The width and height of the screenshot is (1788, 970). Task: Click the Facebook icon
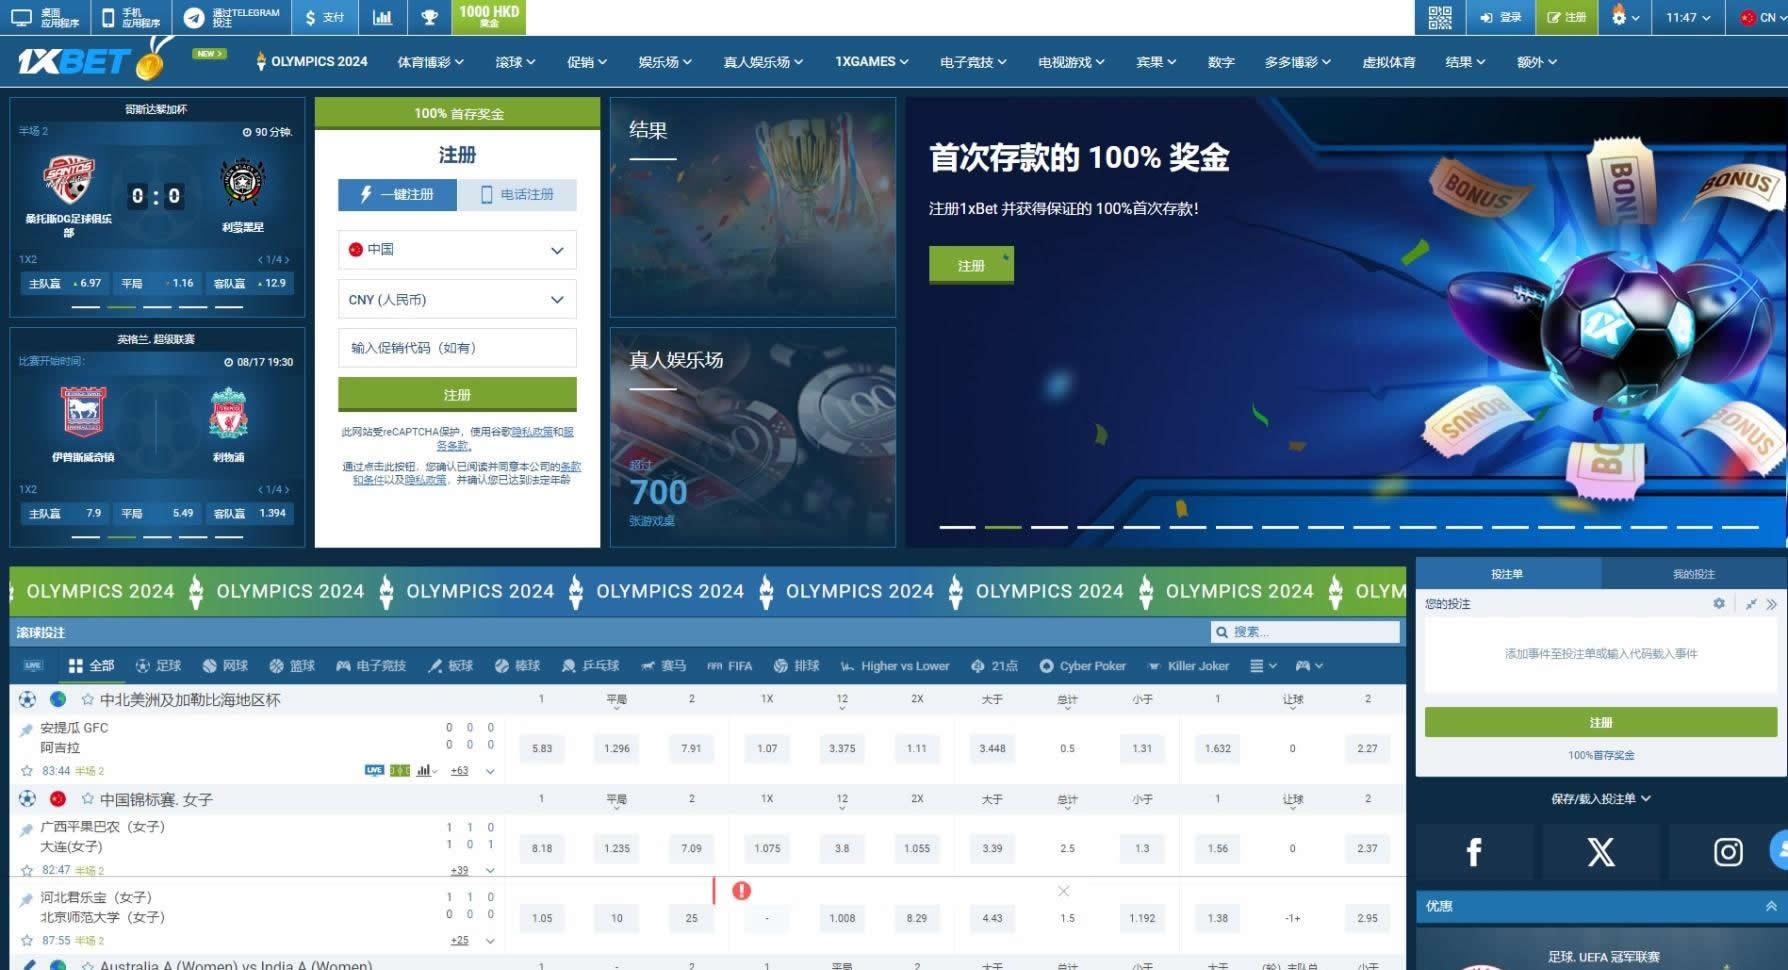point(1474,852)
